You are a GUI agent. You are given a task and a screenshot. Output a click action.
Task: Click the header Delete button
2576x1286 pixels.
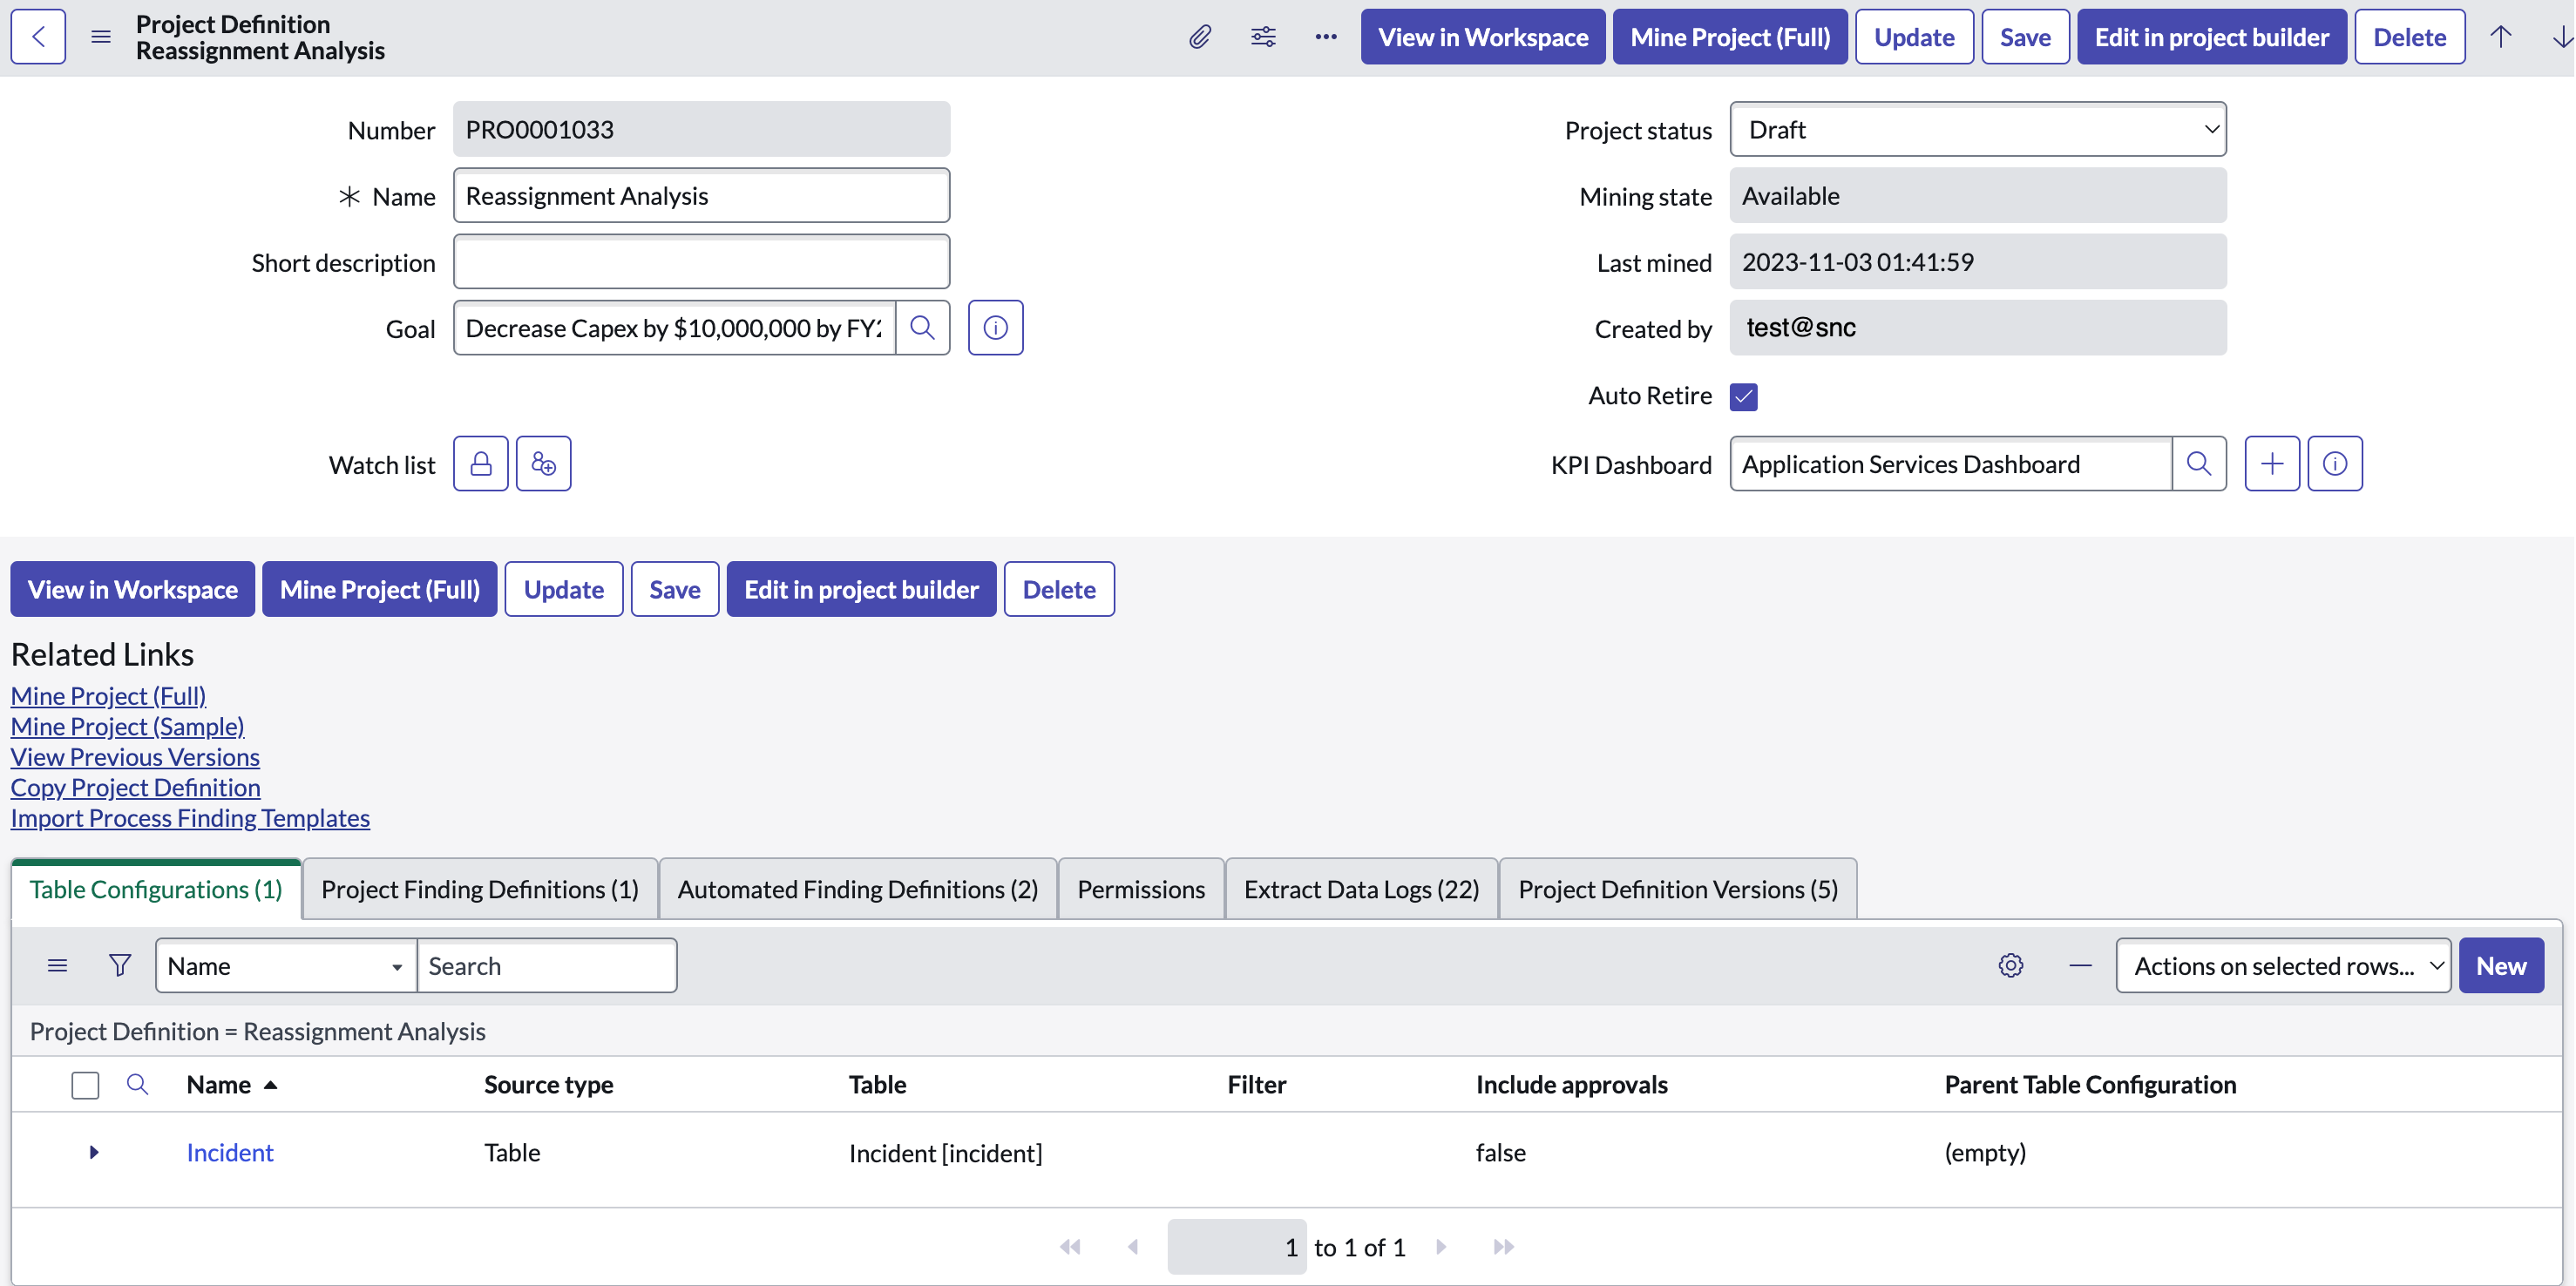point(2410,37)
